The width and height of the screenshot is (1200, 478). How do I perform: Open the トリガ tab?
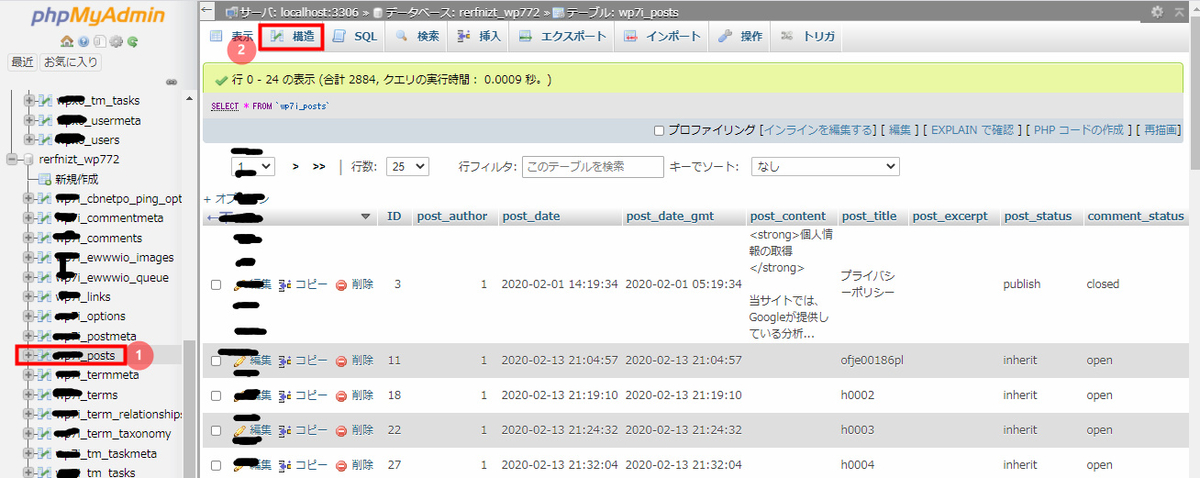(807, 36)
